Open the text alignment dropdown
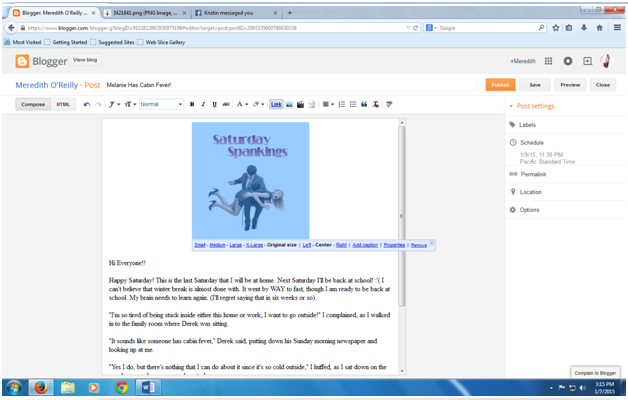This screenshot has height=400, width=628. (328, 105)
